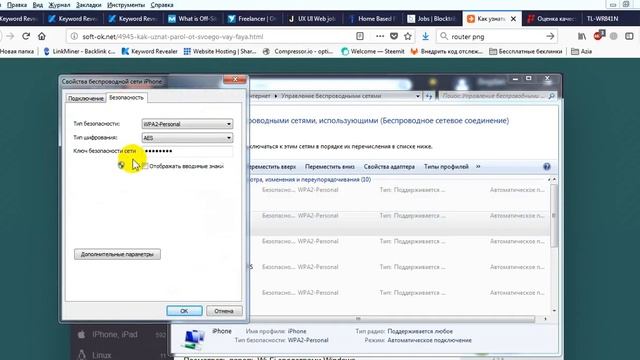The image size is (640, 360).
Task: Bookmark this page with star icon
Action: tap(408, 36)
